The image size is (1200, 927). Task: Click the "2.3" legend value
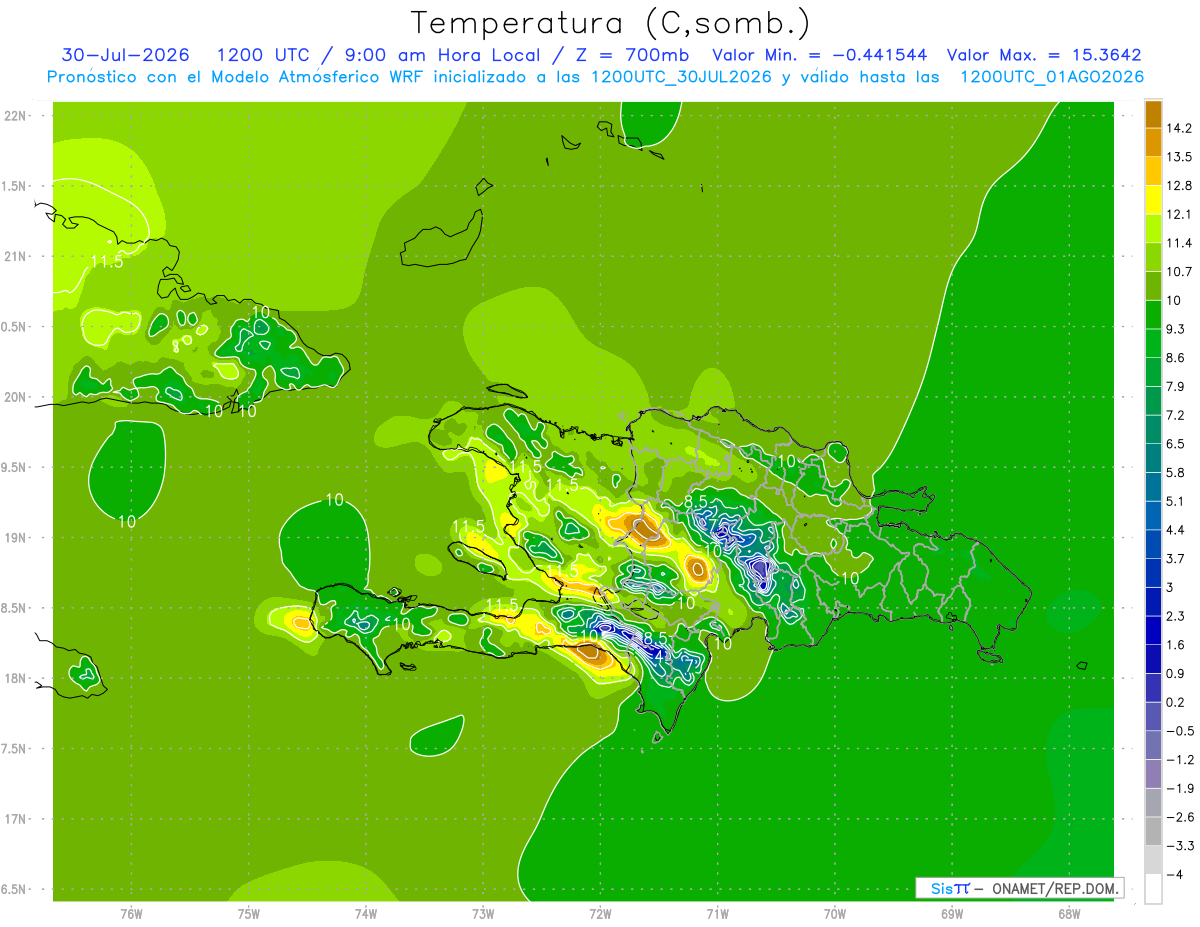pyautogui.click(x=1176, y=616)
